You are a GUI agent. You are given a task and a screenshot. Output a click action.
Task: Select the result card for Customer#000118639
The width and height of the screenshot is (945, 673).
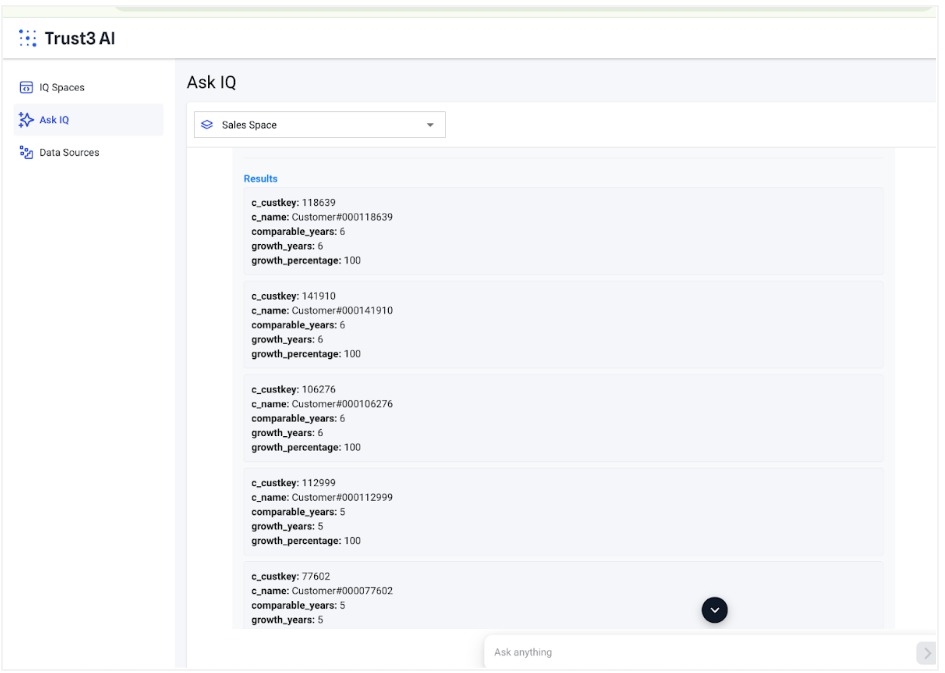(x=562, y=231)
